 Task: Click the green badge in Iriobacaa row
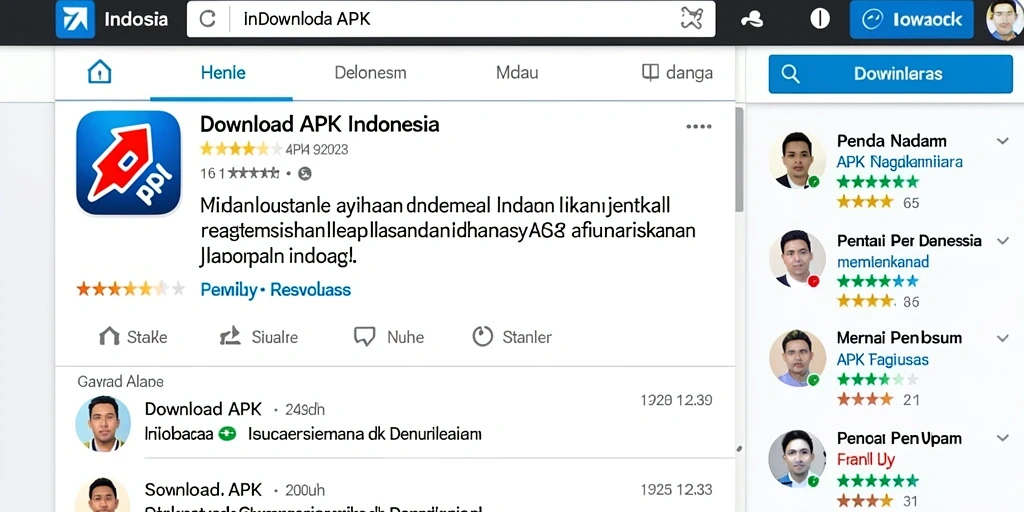pos(227,434)
